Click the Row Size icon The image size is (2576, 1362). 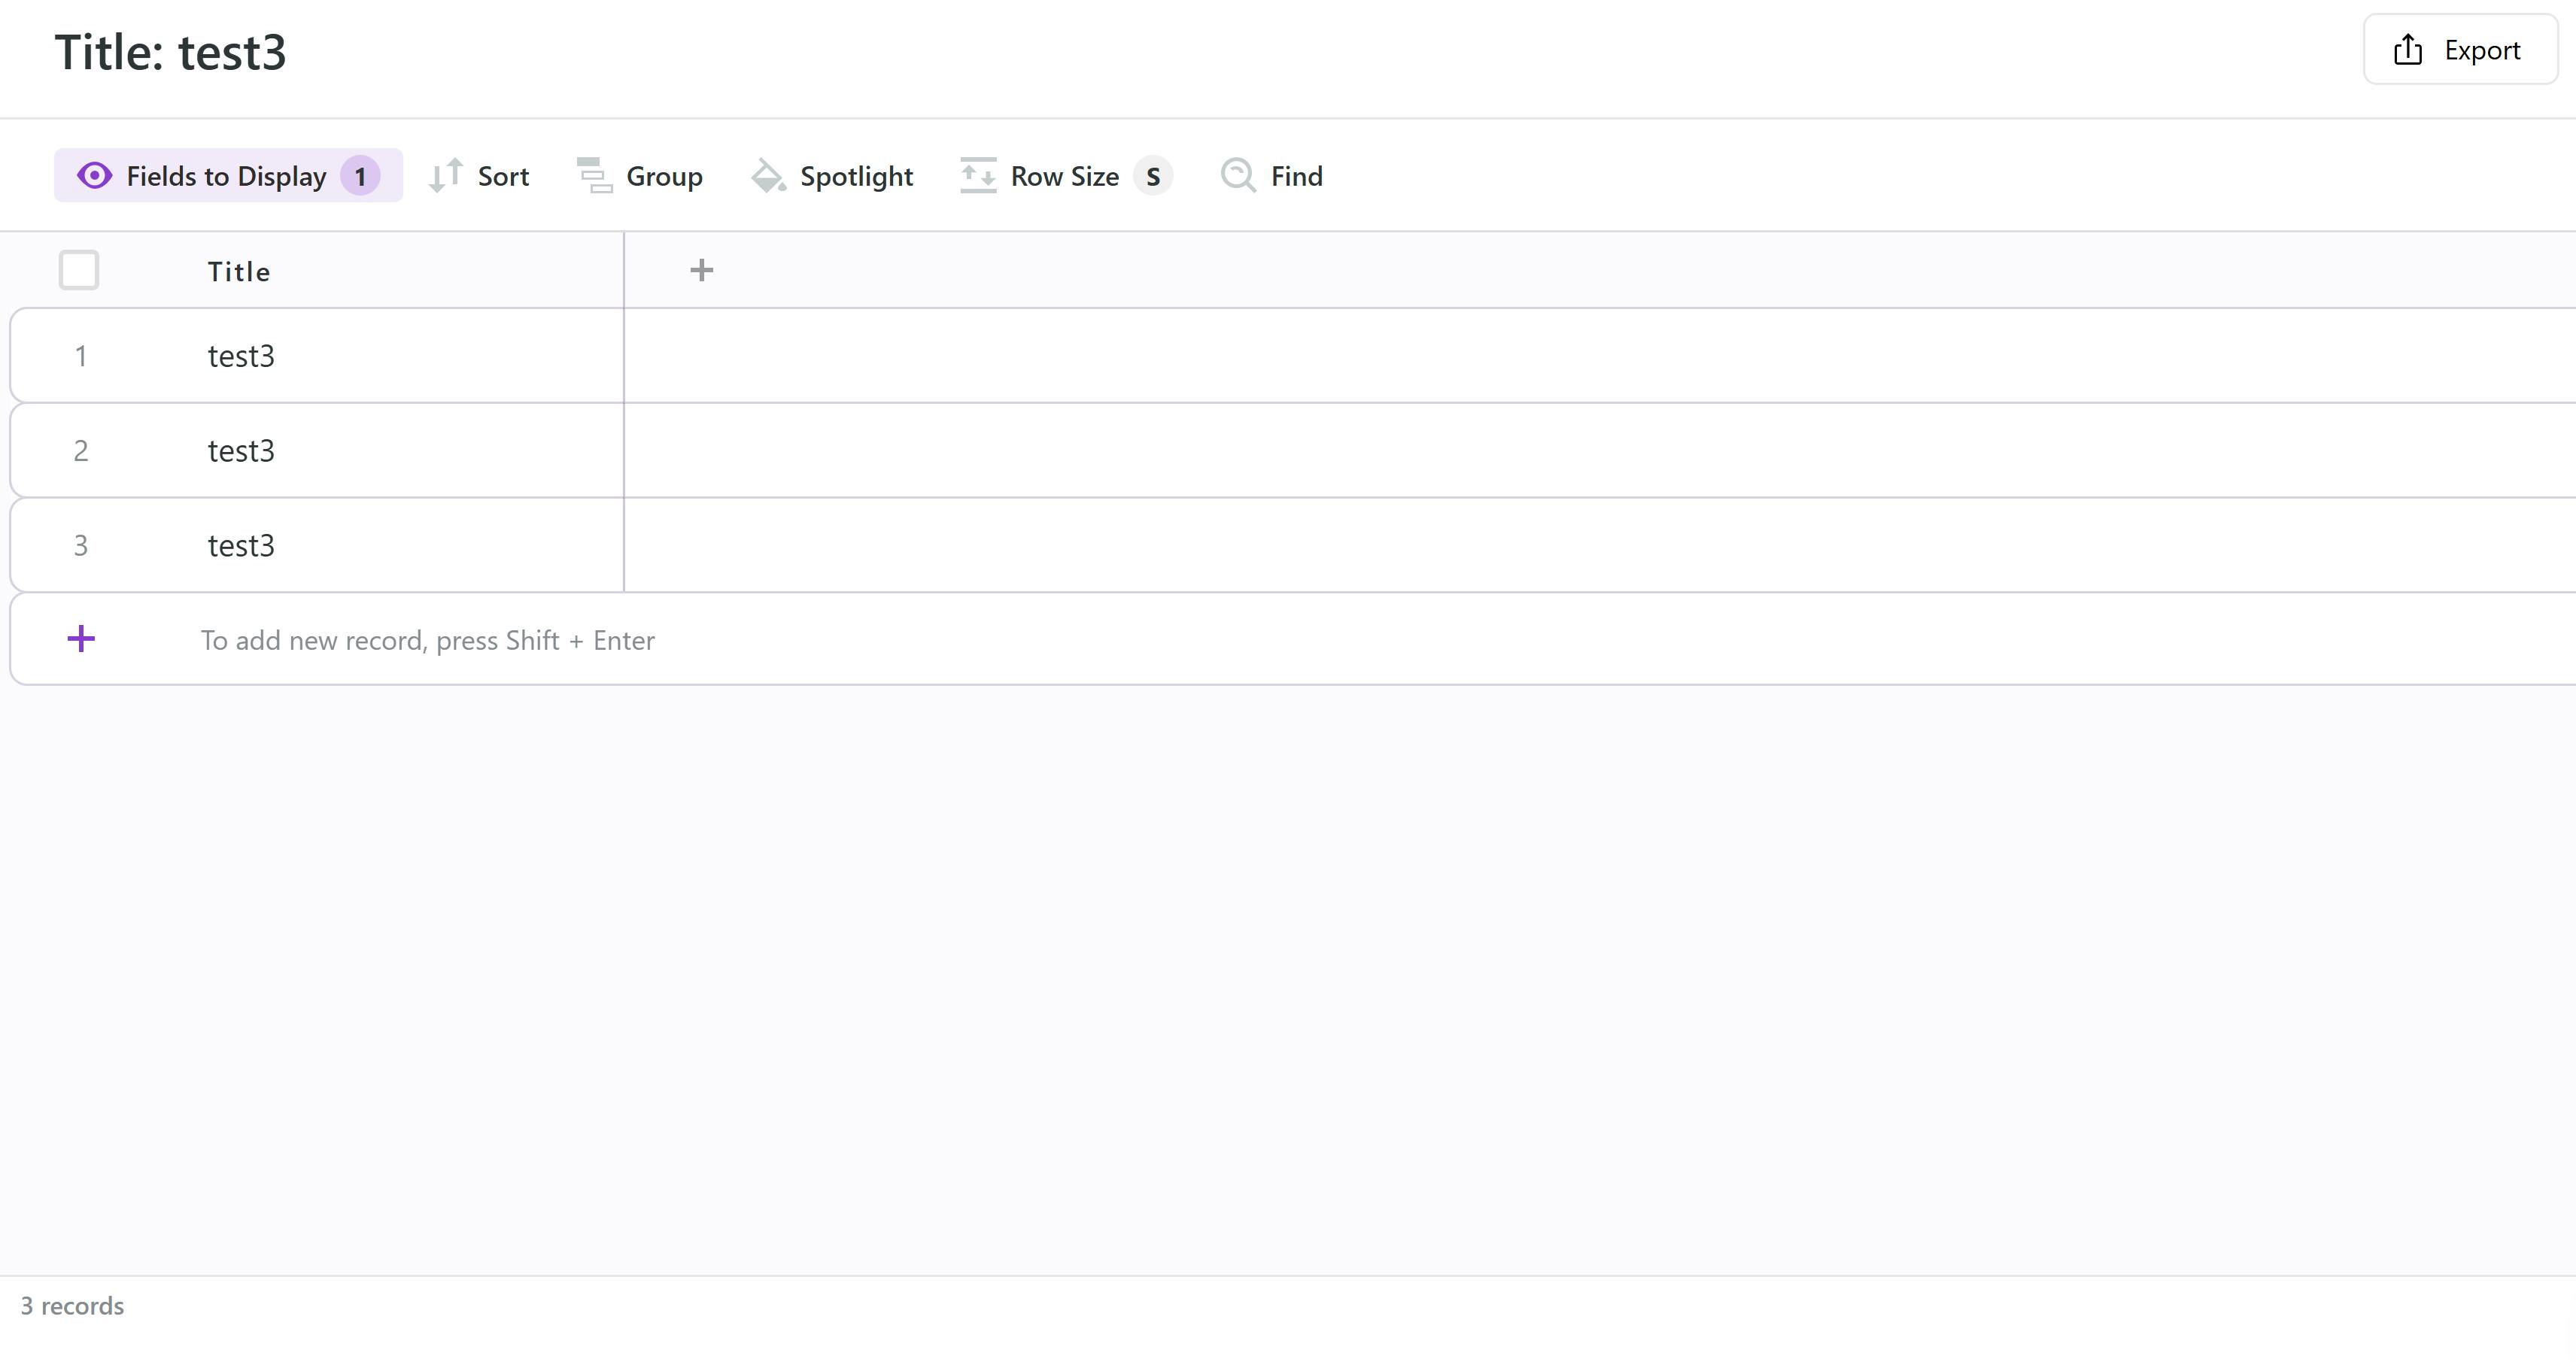978,176
